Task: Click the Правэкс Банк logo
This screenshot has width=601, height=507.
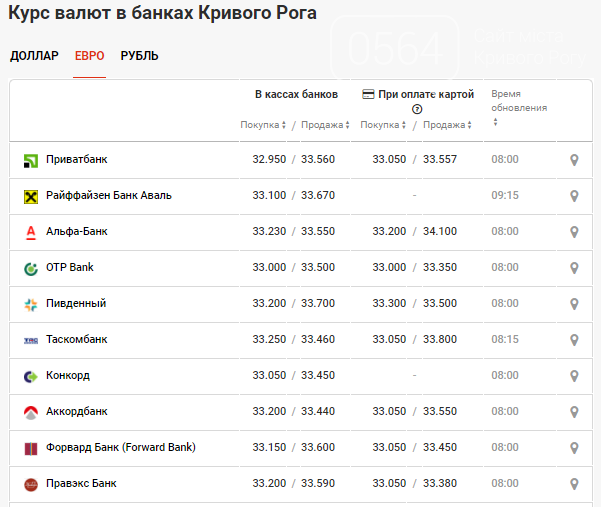Action: [x=31, y=485]
